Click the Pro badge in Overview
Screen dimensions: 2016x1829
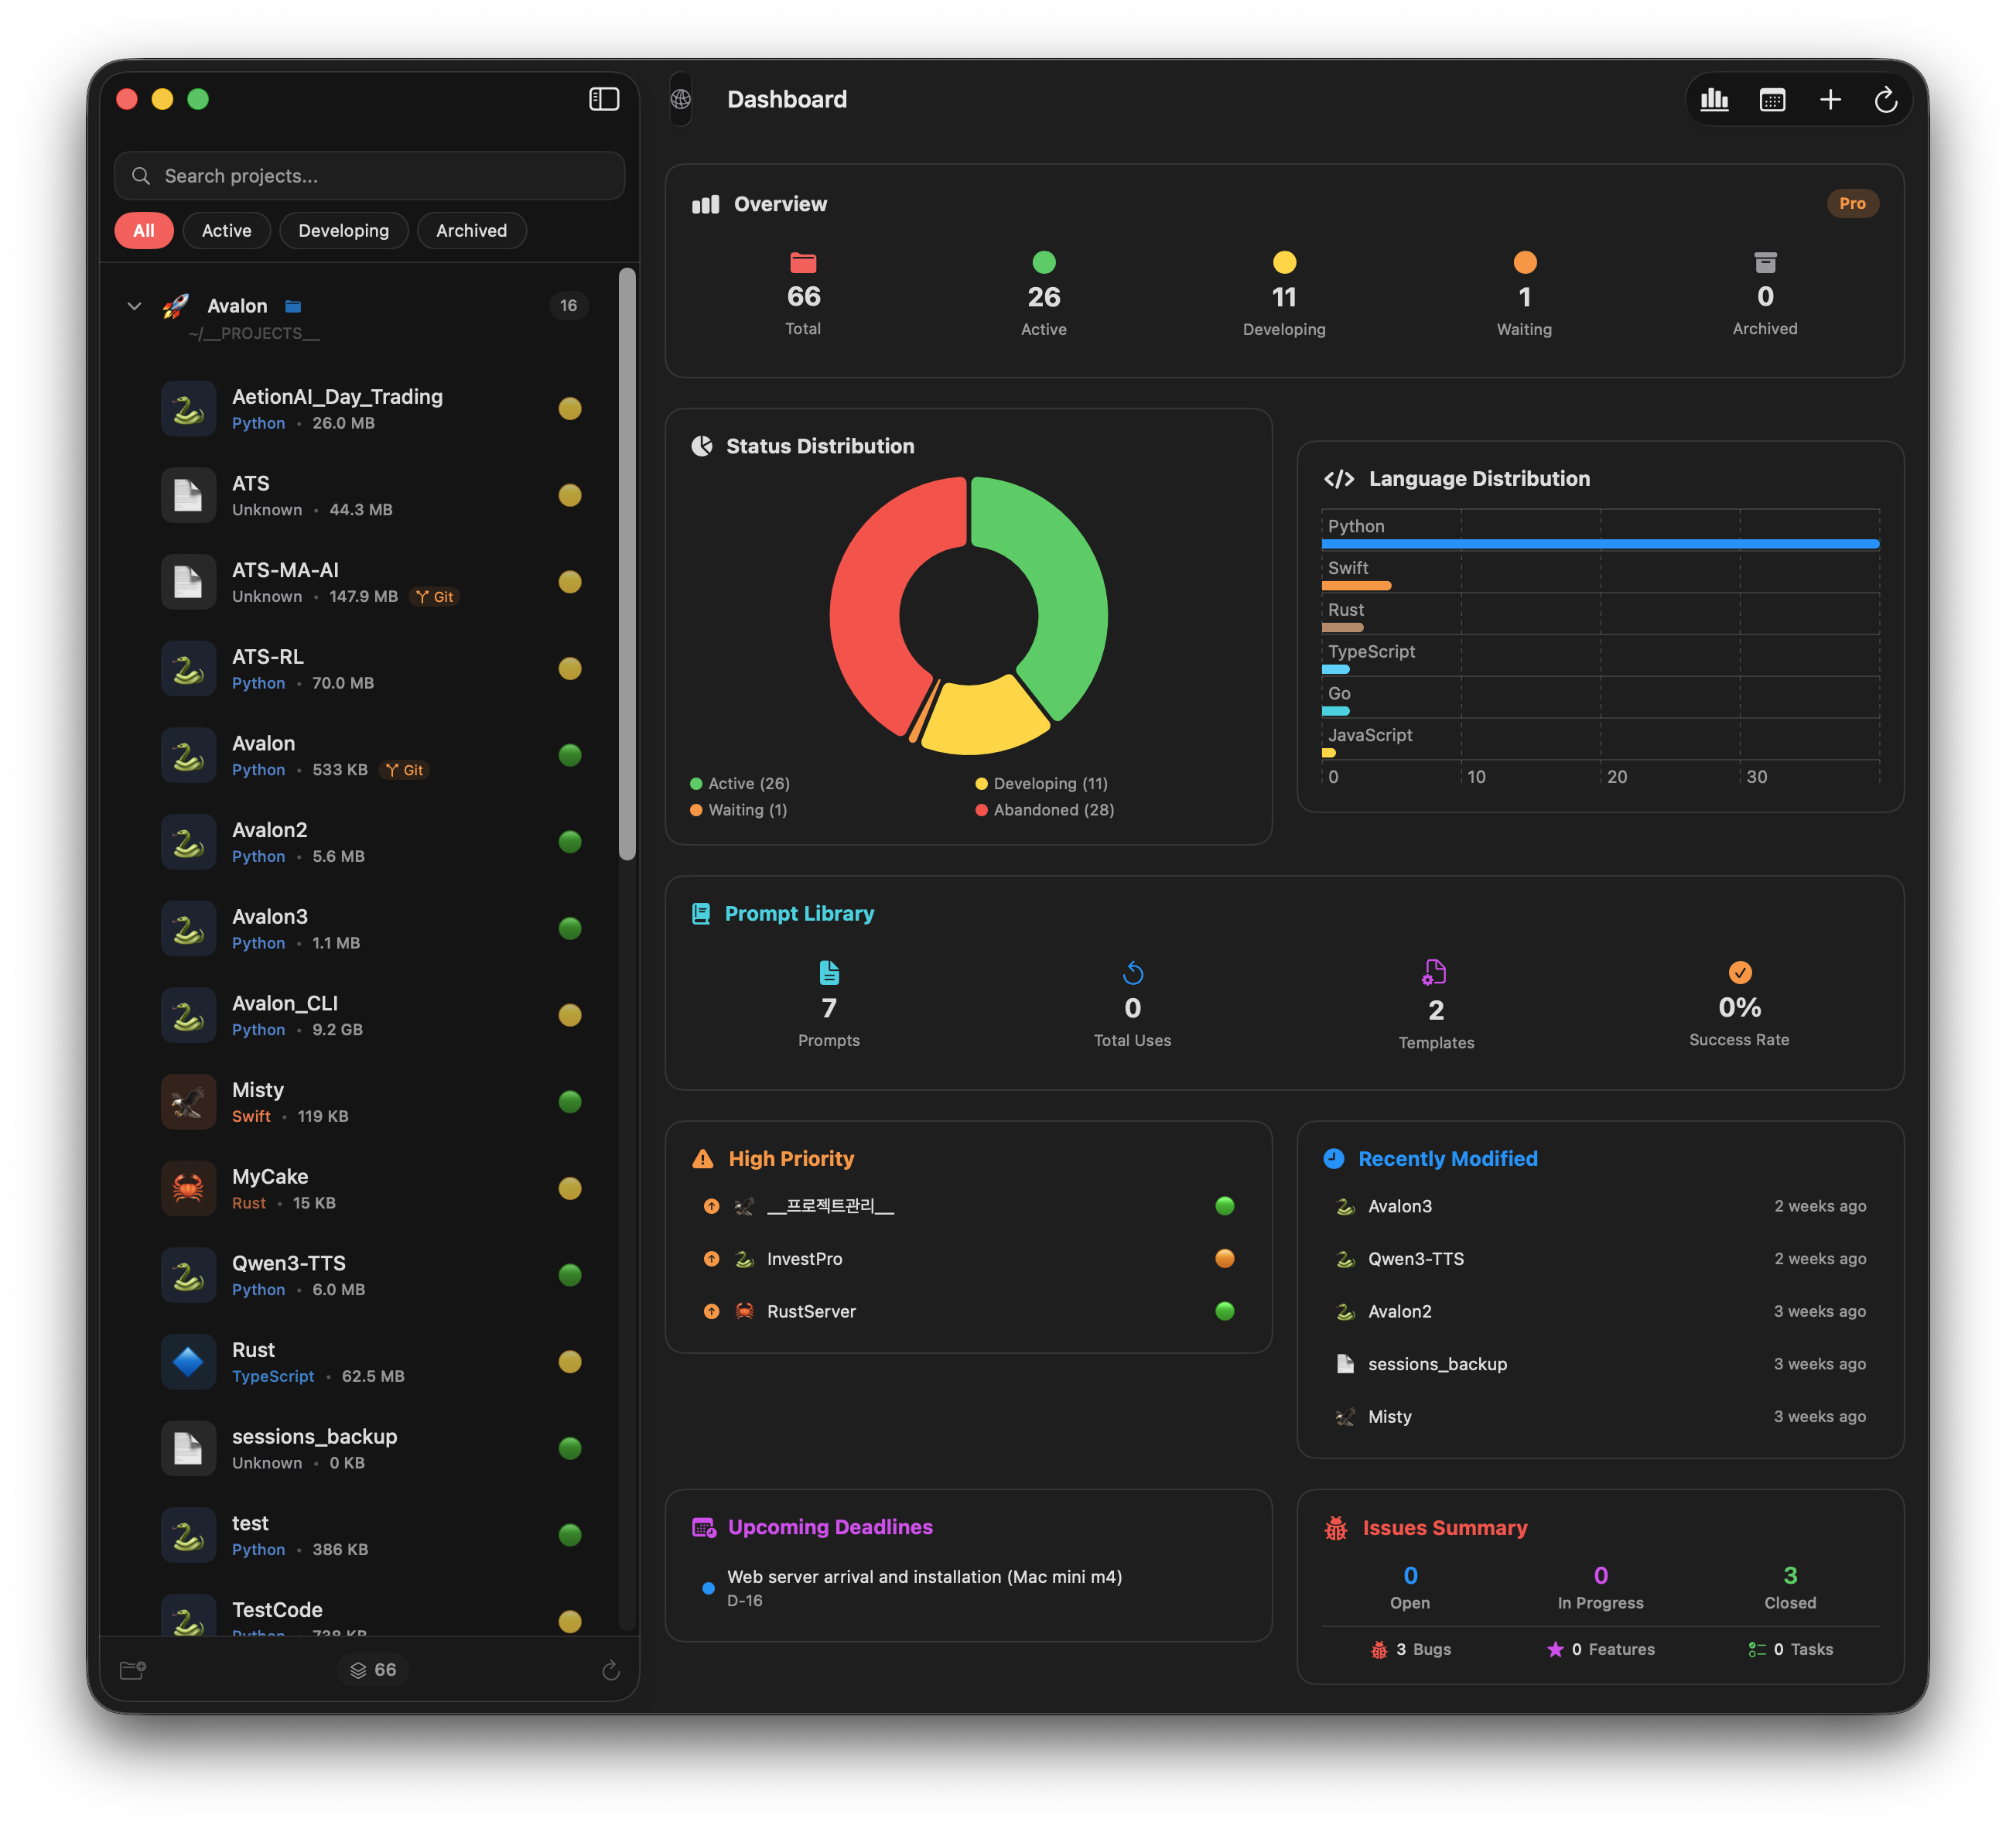(1851, 203)
